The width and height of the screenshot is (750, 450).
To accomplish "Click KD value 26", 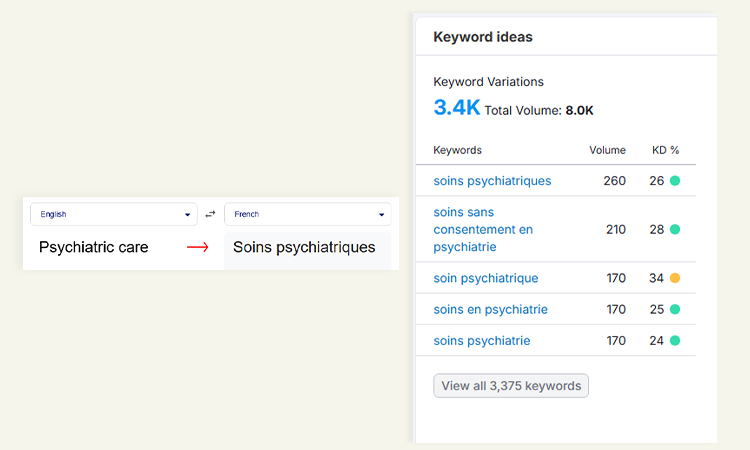I will click(x=657, y=181).
